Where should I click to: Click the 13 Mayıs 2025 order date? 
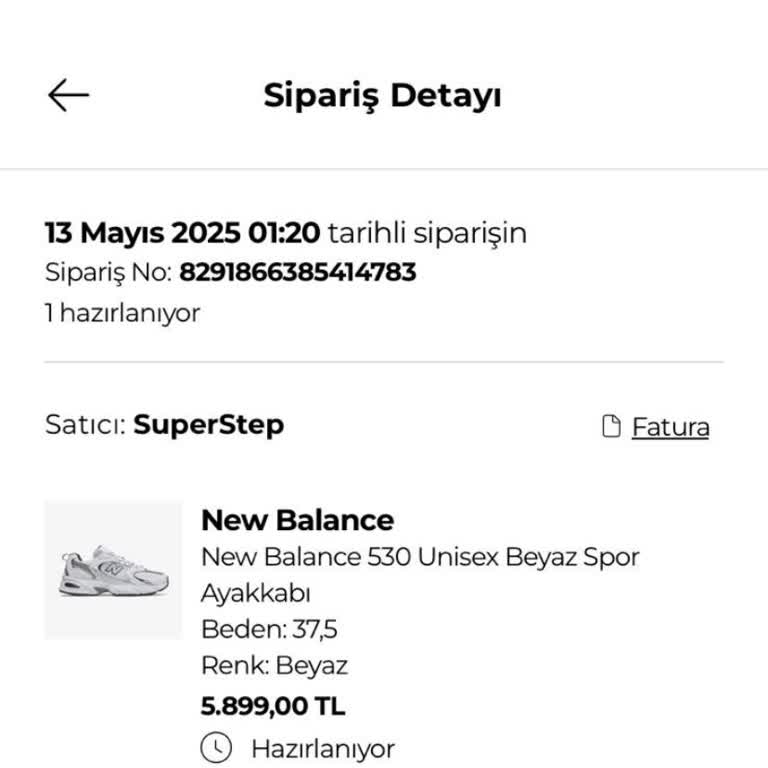[x=182, y=233]
